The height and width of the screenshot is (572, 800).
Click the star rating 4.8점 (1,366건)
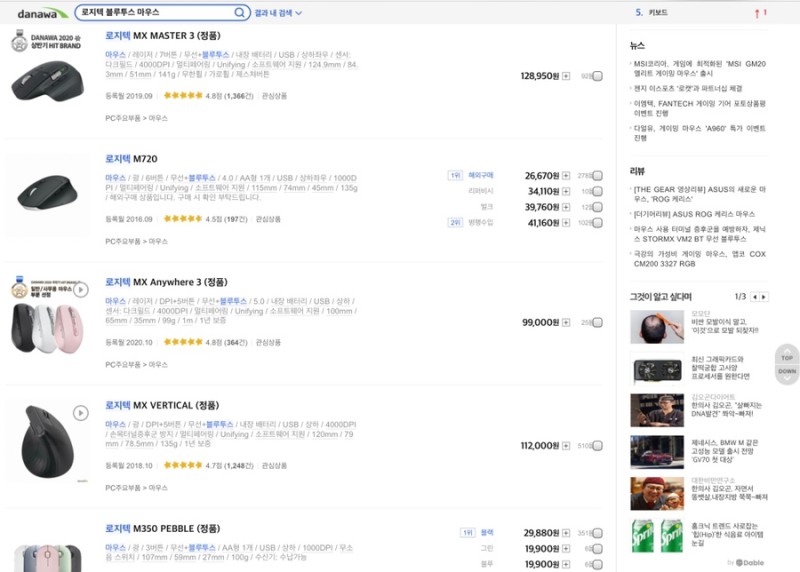pos(209,96)
